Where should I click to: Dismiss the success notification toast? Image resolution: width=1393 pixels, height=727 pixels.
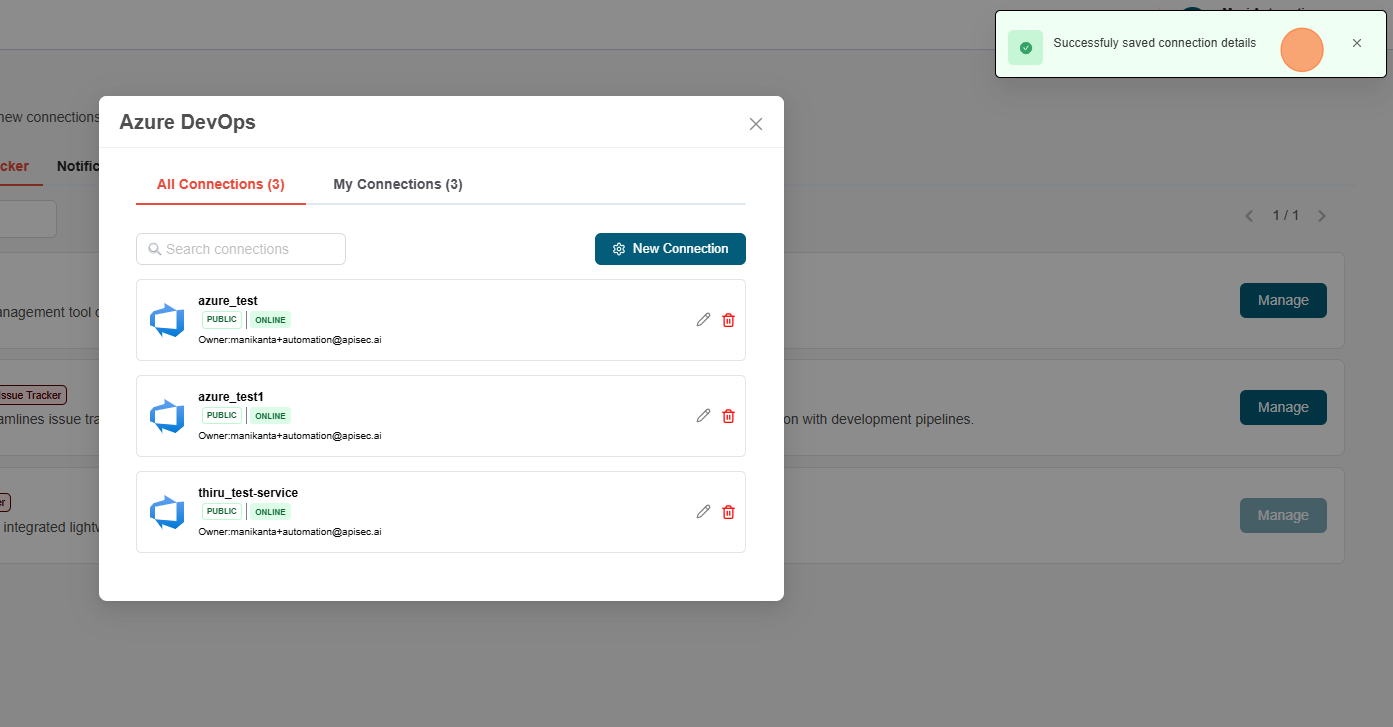point(1356,43)
